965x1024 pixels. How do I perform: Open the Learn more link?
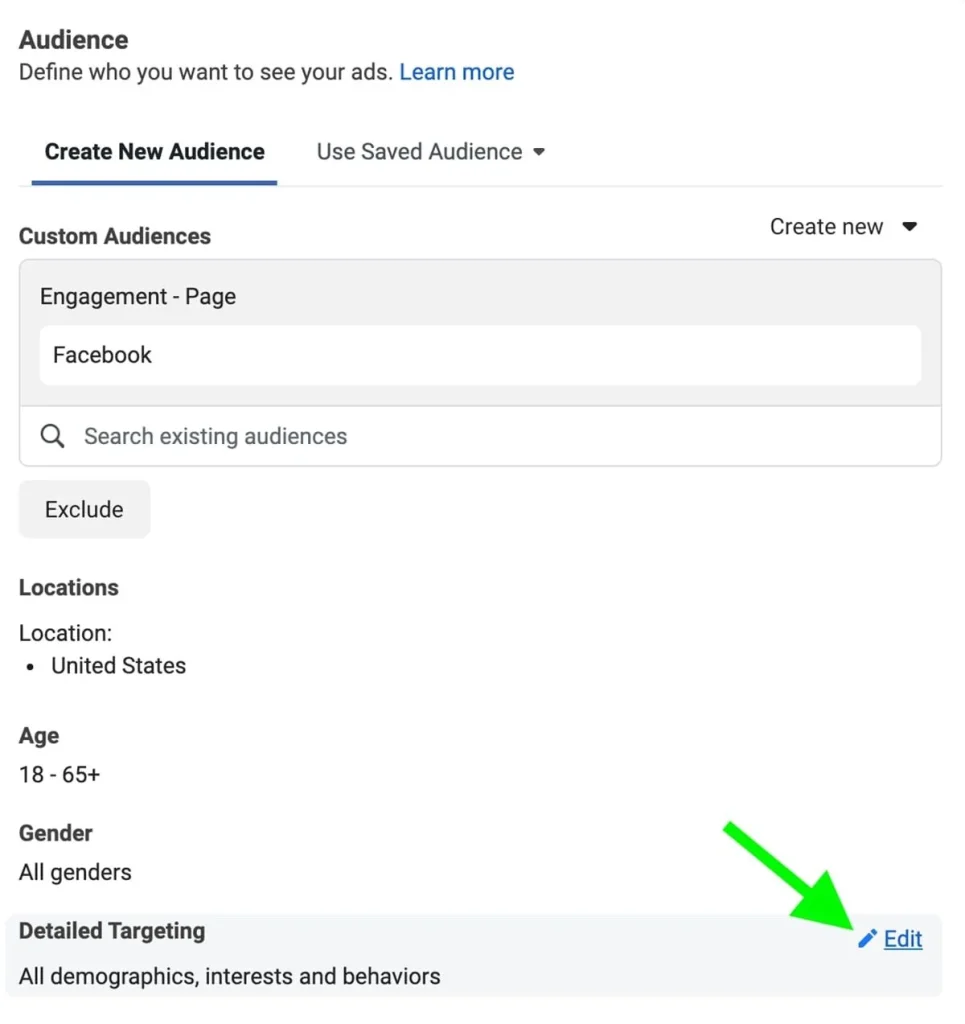[456, 72]
